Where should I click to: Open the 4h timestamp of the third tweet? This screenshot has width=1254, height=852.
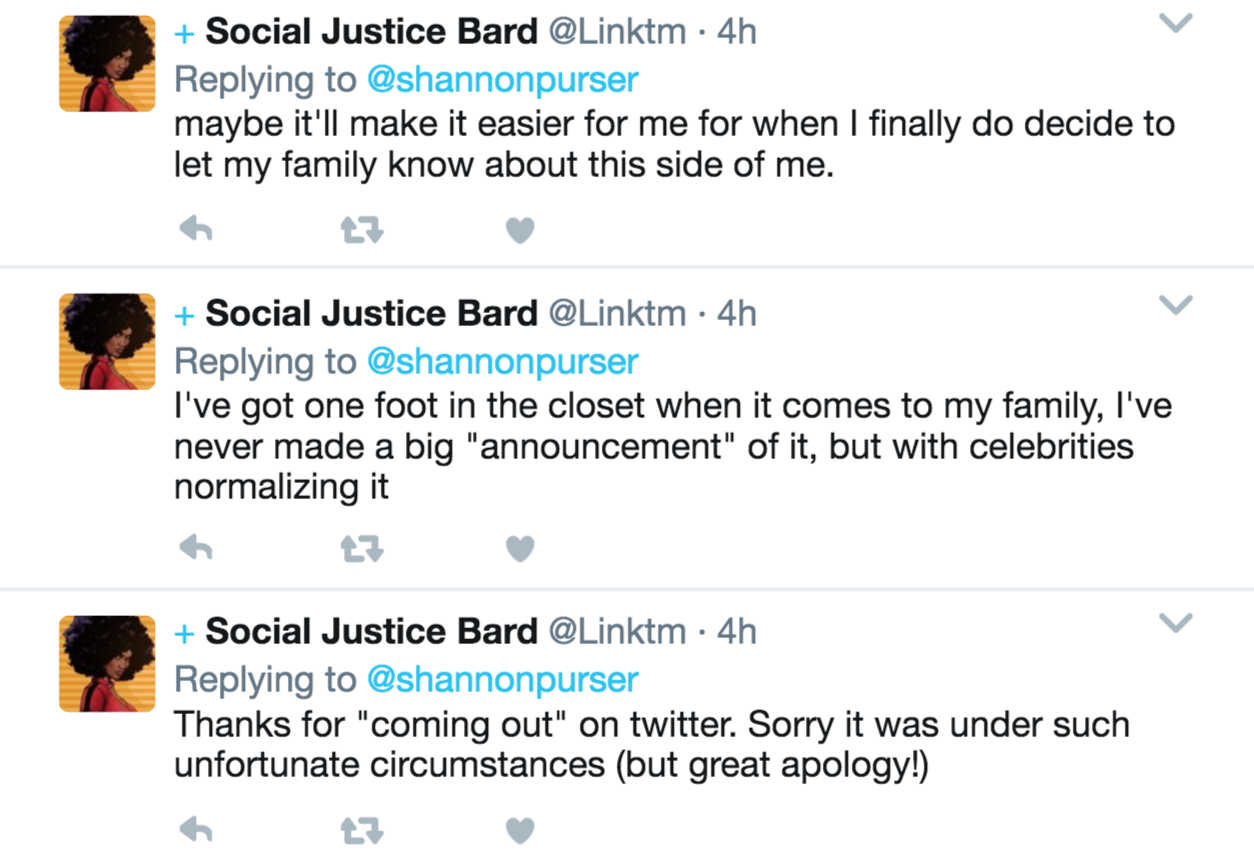[x=737, y=632]
